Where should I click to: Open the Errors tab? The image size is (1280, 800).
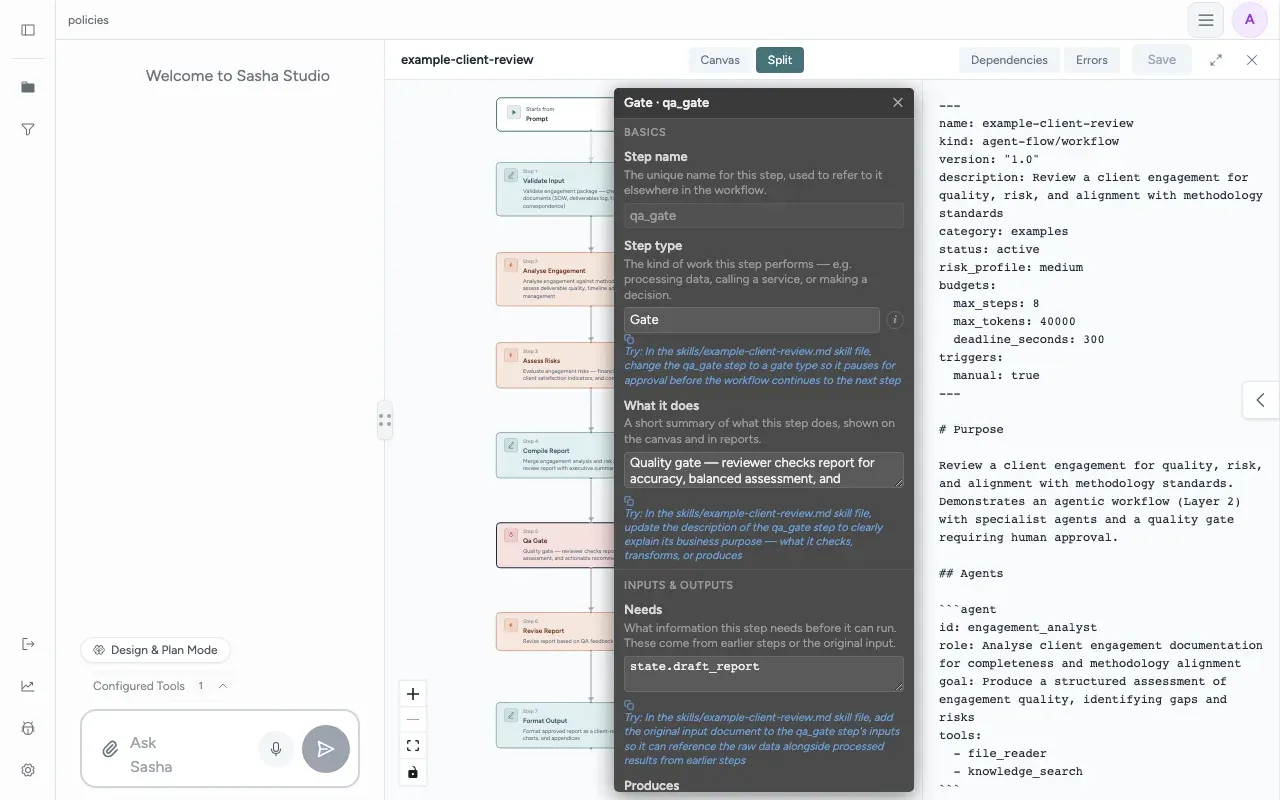[1092, 60]
